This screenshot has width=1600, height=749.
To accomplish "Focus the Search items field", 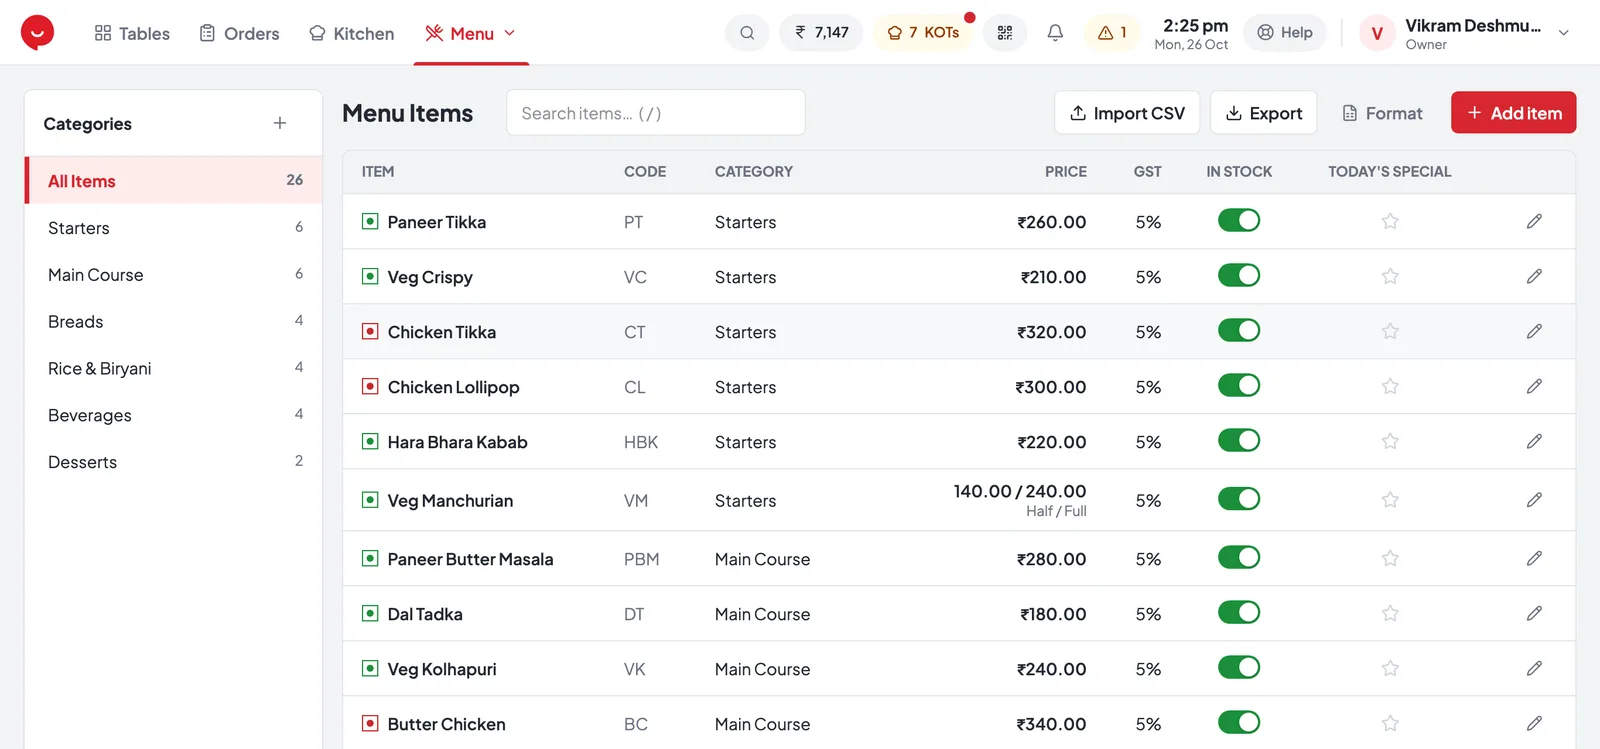I will pos(656,113).
